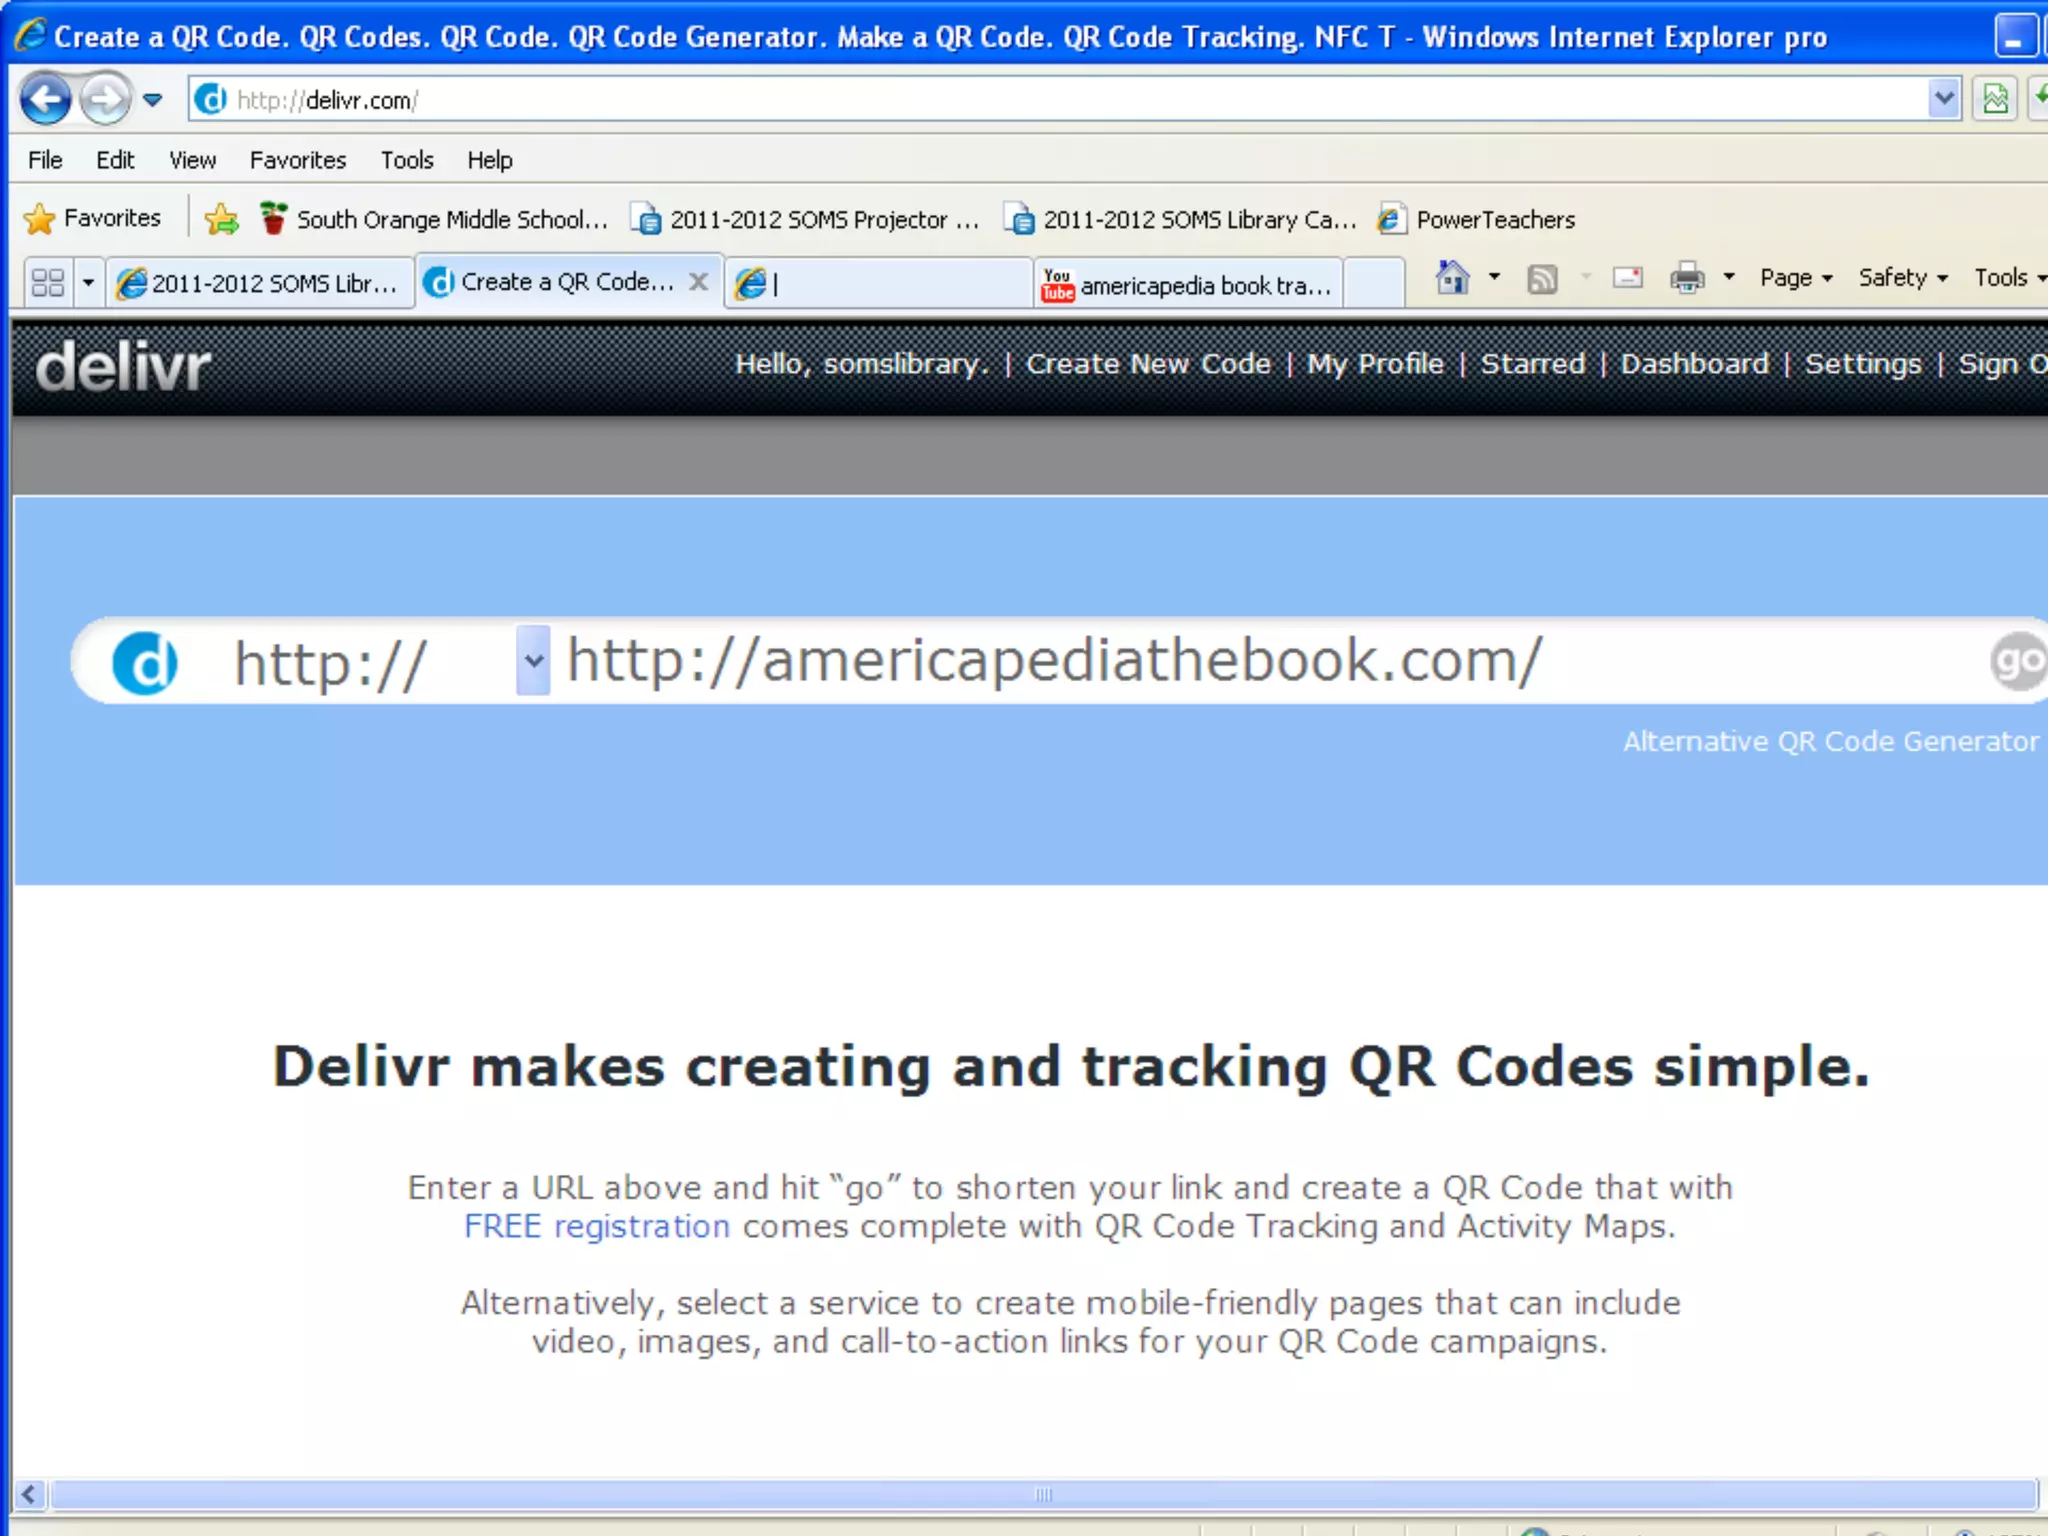The image size is (2048, 1536).
Task: Click the RSS feeds icon
Action: point(1542,279)
